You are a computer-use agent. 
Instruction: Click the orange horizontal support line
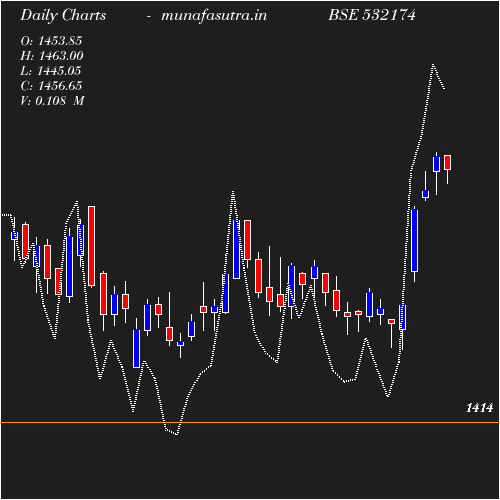pos(250,422)
